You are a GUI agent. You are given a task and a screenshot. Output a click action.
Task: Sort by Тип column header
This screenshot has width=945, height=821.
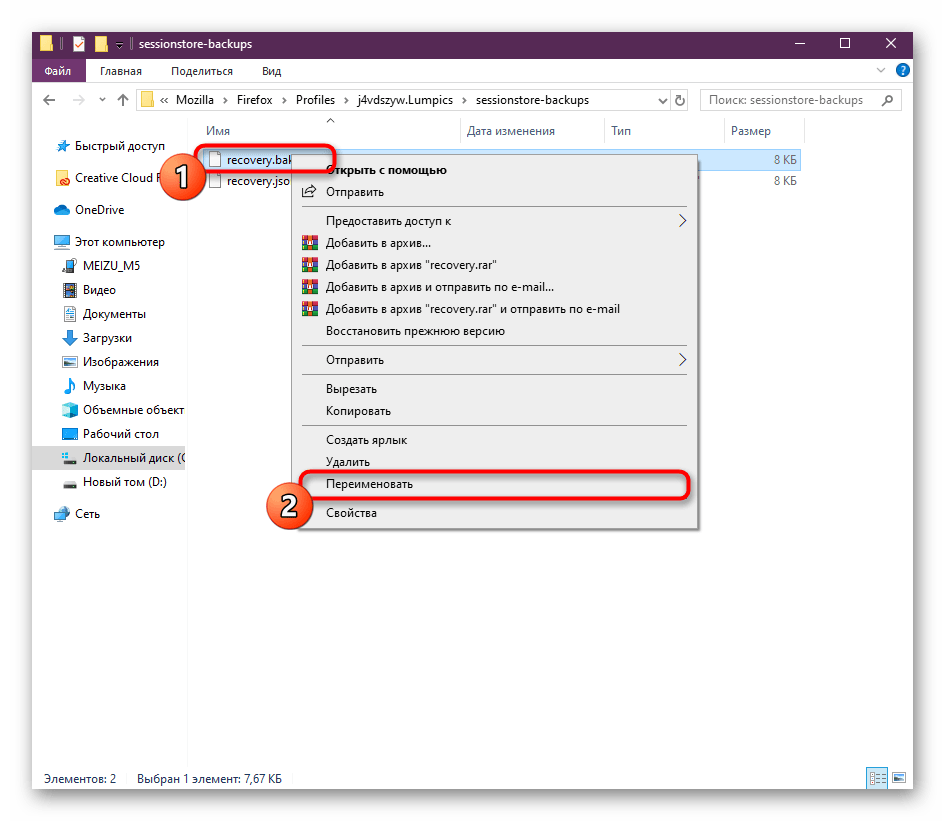(621, 131)
